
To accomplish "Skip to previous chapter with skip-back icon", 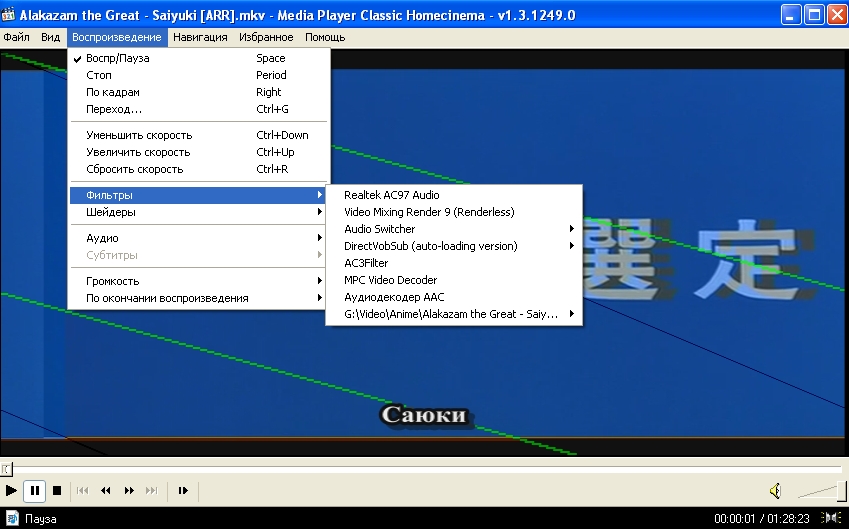I will tap(82, 490).
